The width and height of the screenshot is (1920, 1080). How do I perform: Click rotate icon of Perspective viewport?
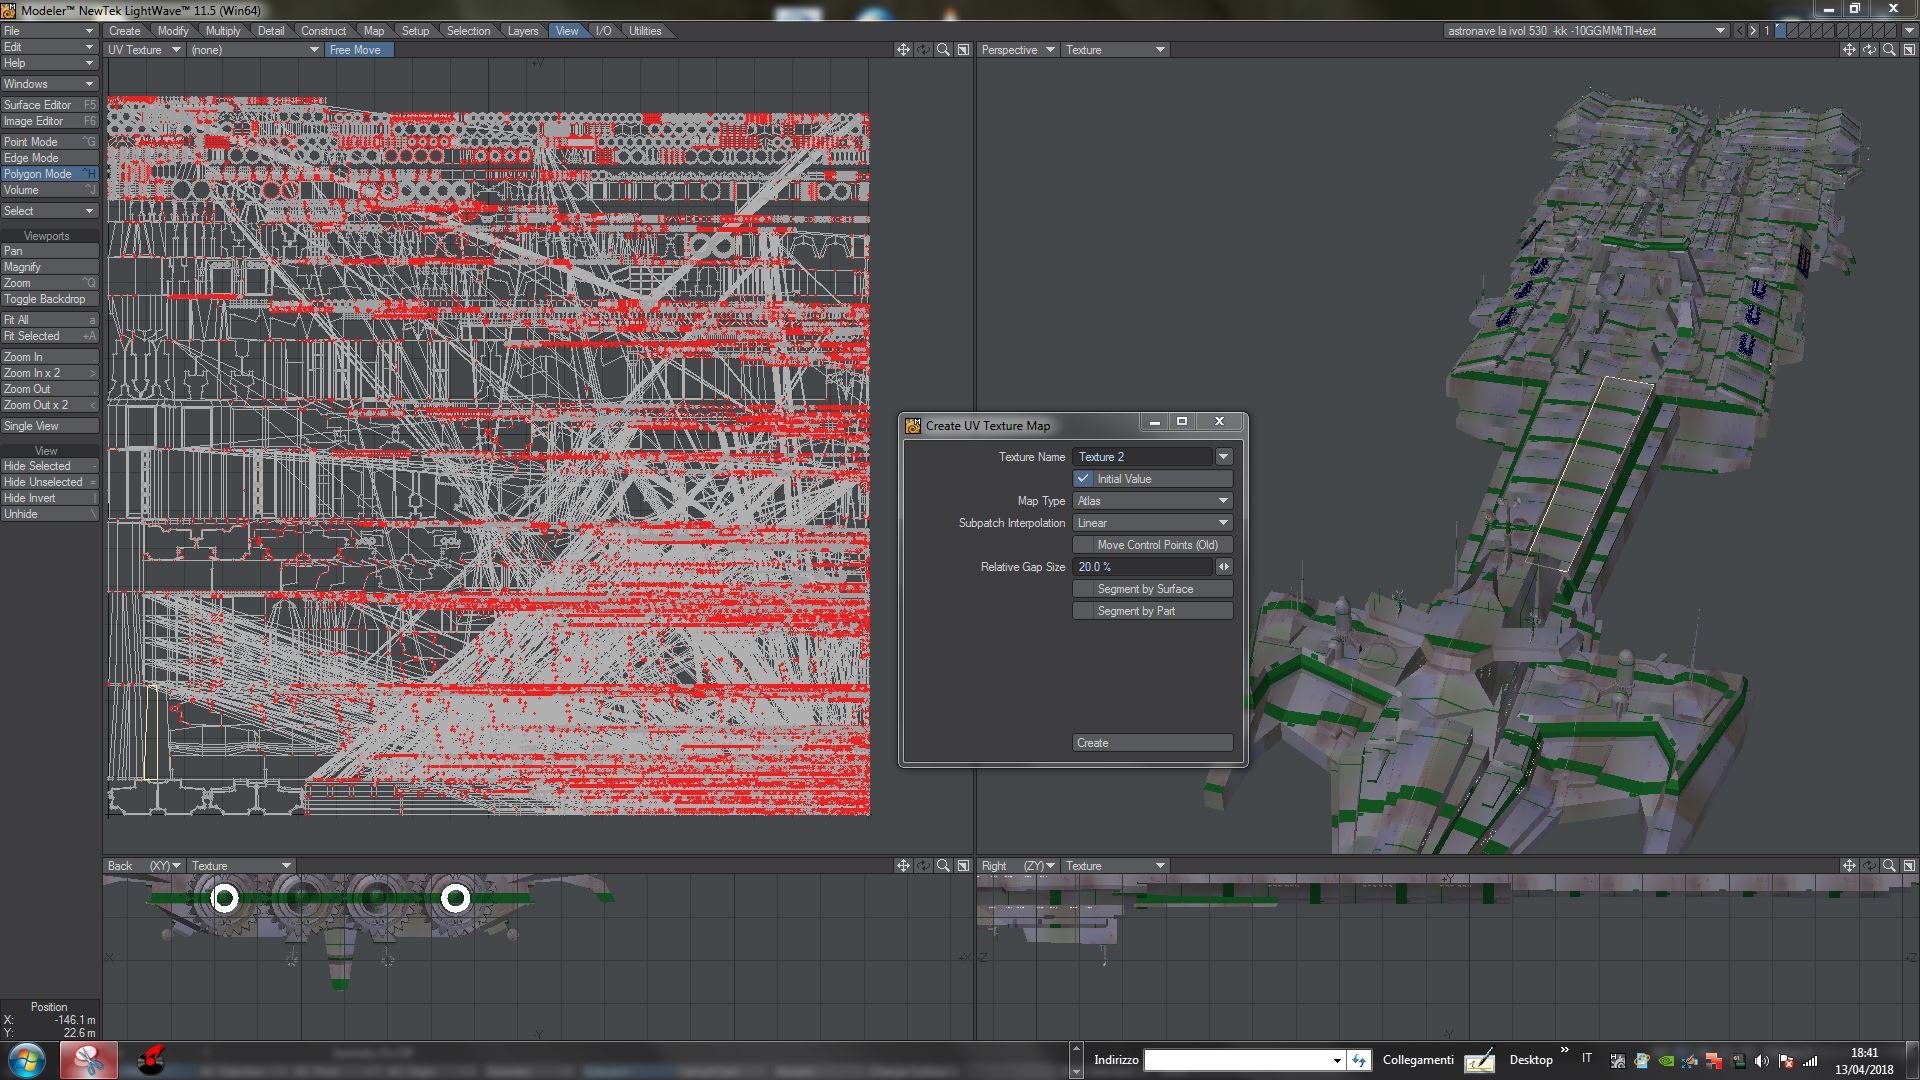[x=1869, y=50]
